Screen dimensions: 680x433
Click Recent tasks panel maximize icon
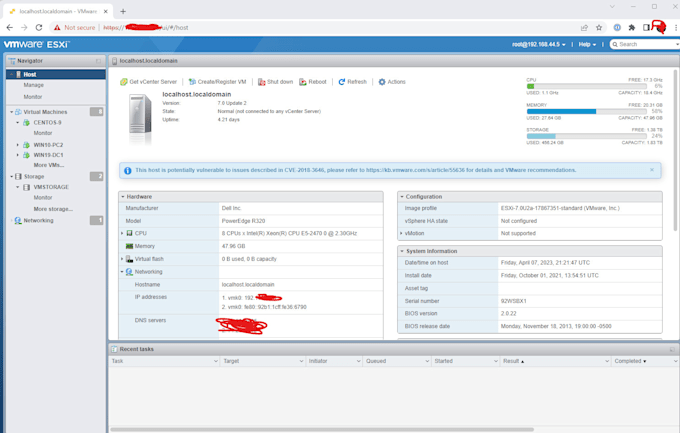[672, 349]
